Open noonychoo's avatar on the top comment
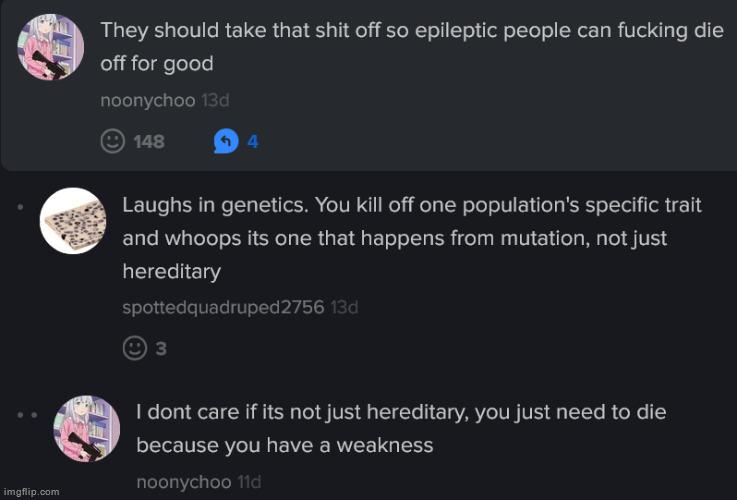Image resolution: width=737 pixels, height=500 pixels. click(x=51, y=47)
